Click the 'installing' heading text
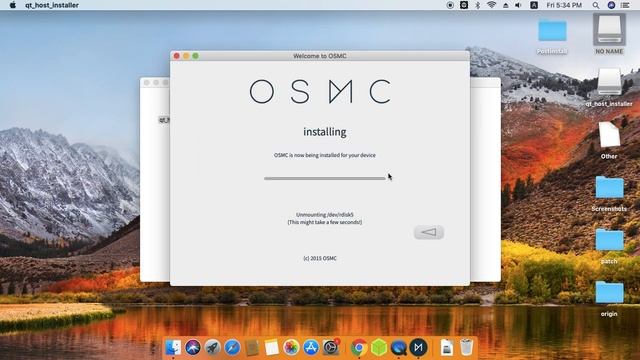640x360 pixels. click(324, 132)
